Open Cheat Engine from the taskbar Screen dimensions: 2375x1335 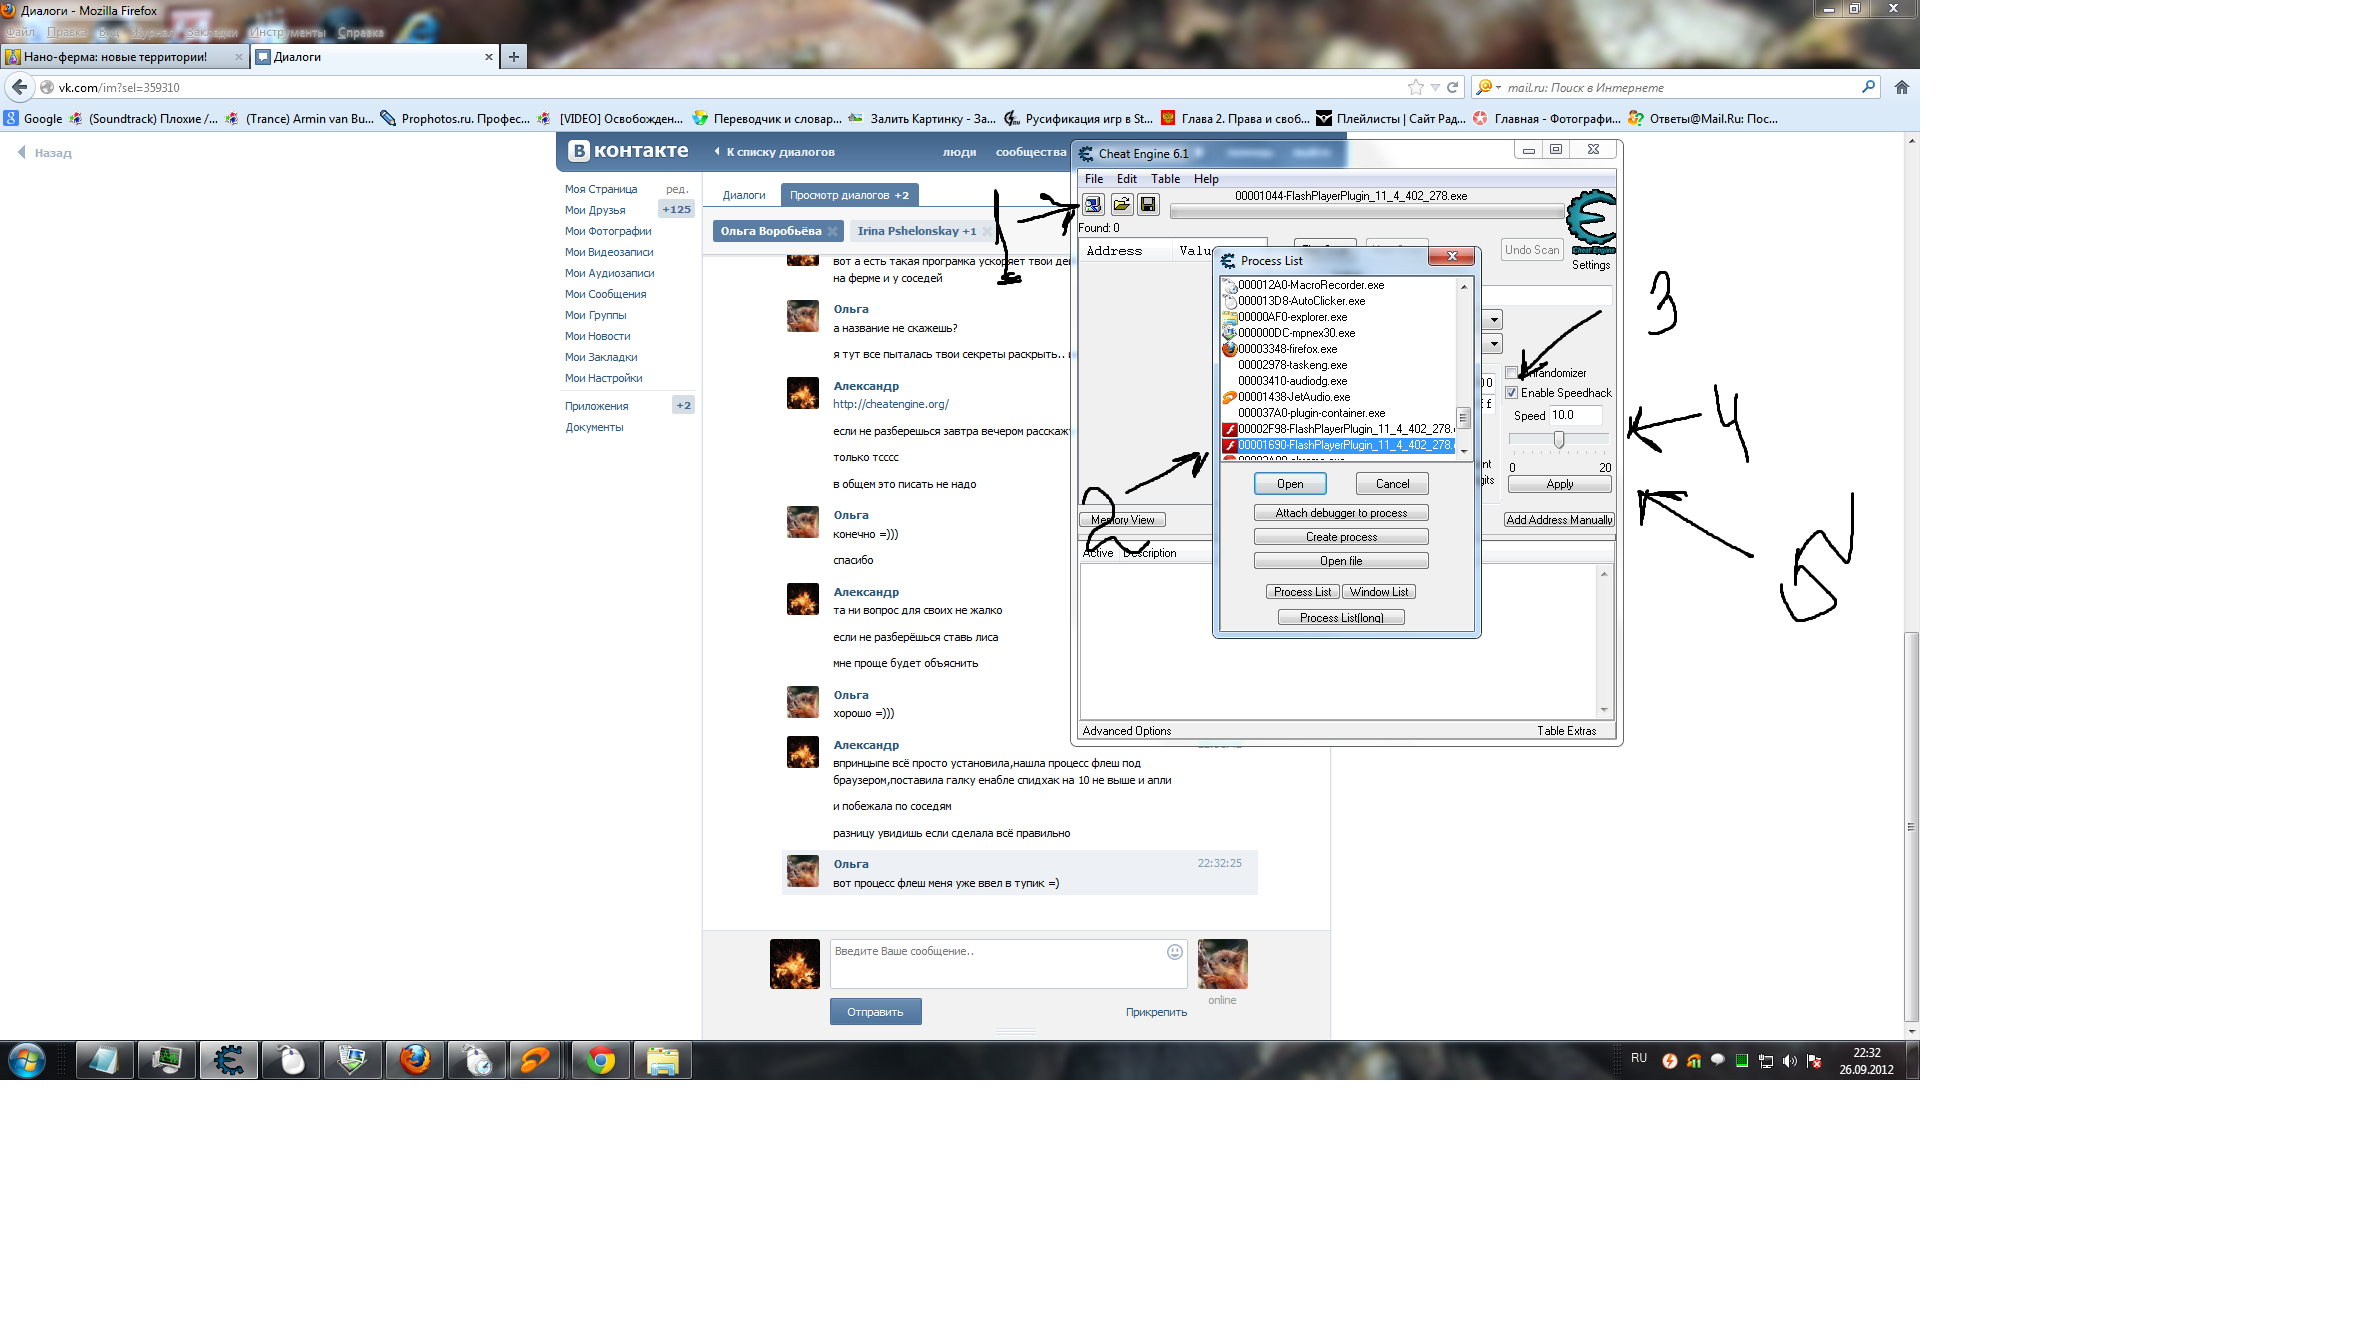tap(228, 1060)
